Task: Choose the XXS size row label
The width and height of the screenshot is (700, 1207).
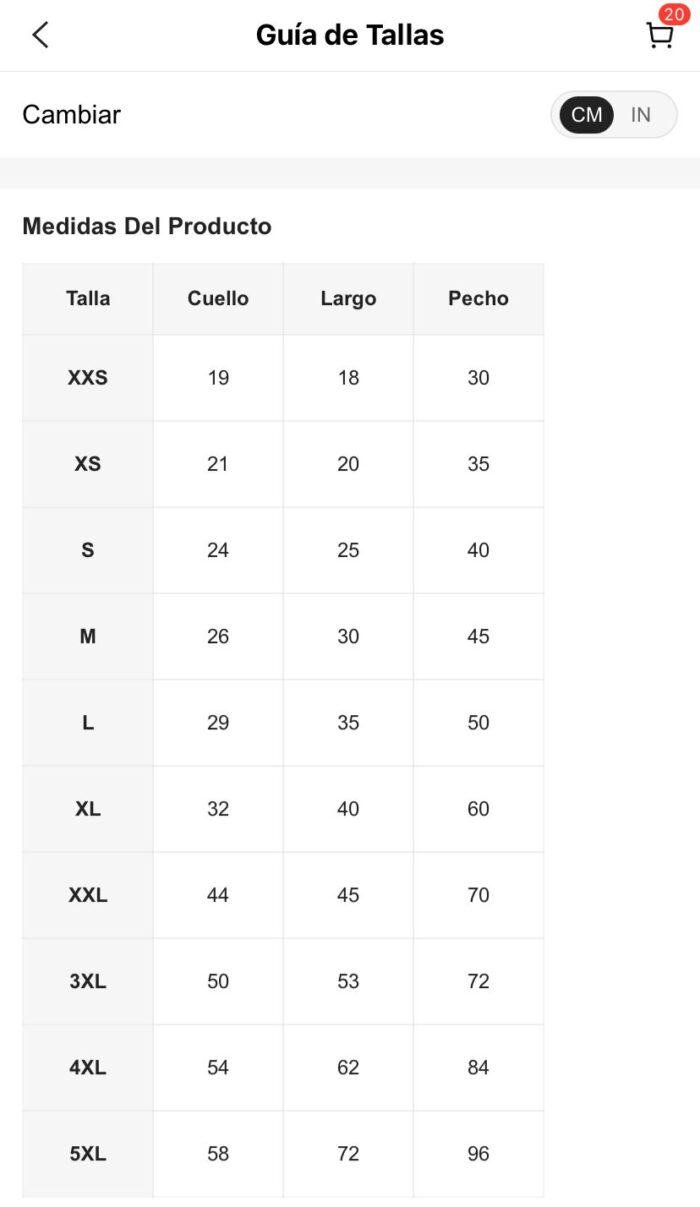Action: (x=88, y=378)
